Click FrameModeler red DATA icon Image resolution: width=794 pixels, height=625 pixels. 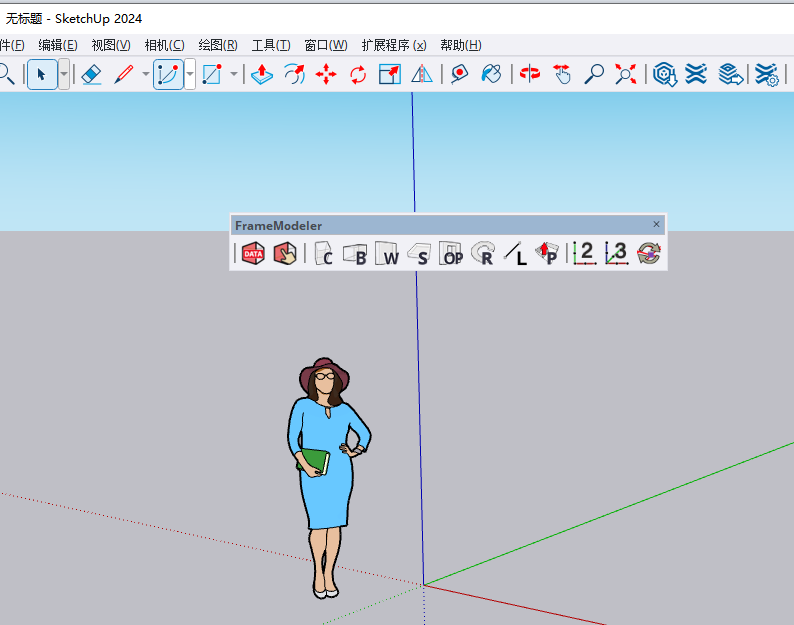253,253
